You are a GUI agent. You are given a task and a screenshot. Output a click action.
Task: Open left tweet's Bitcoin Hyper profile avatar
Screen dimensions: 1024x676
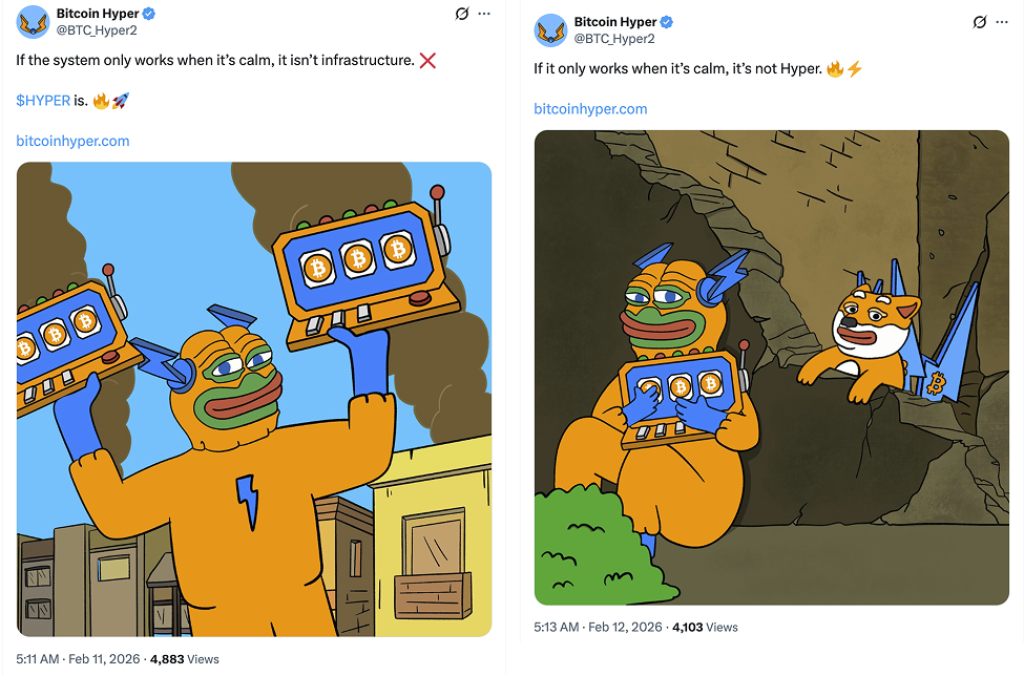(33, 22)
